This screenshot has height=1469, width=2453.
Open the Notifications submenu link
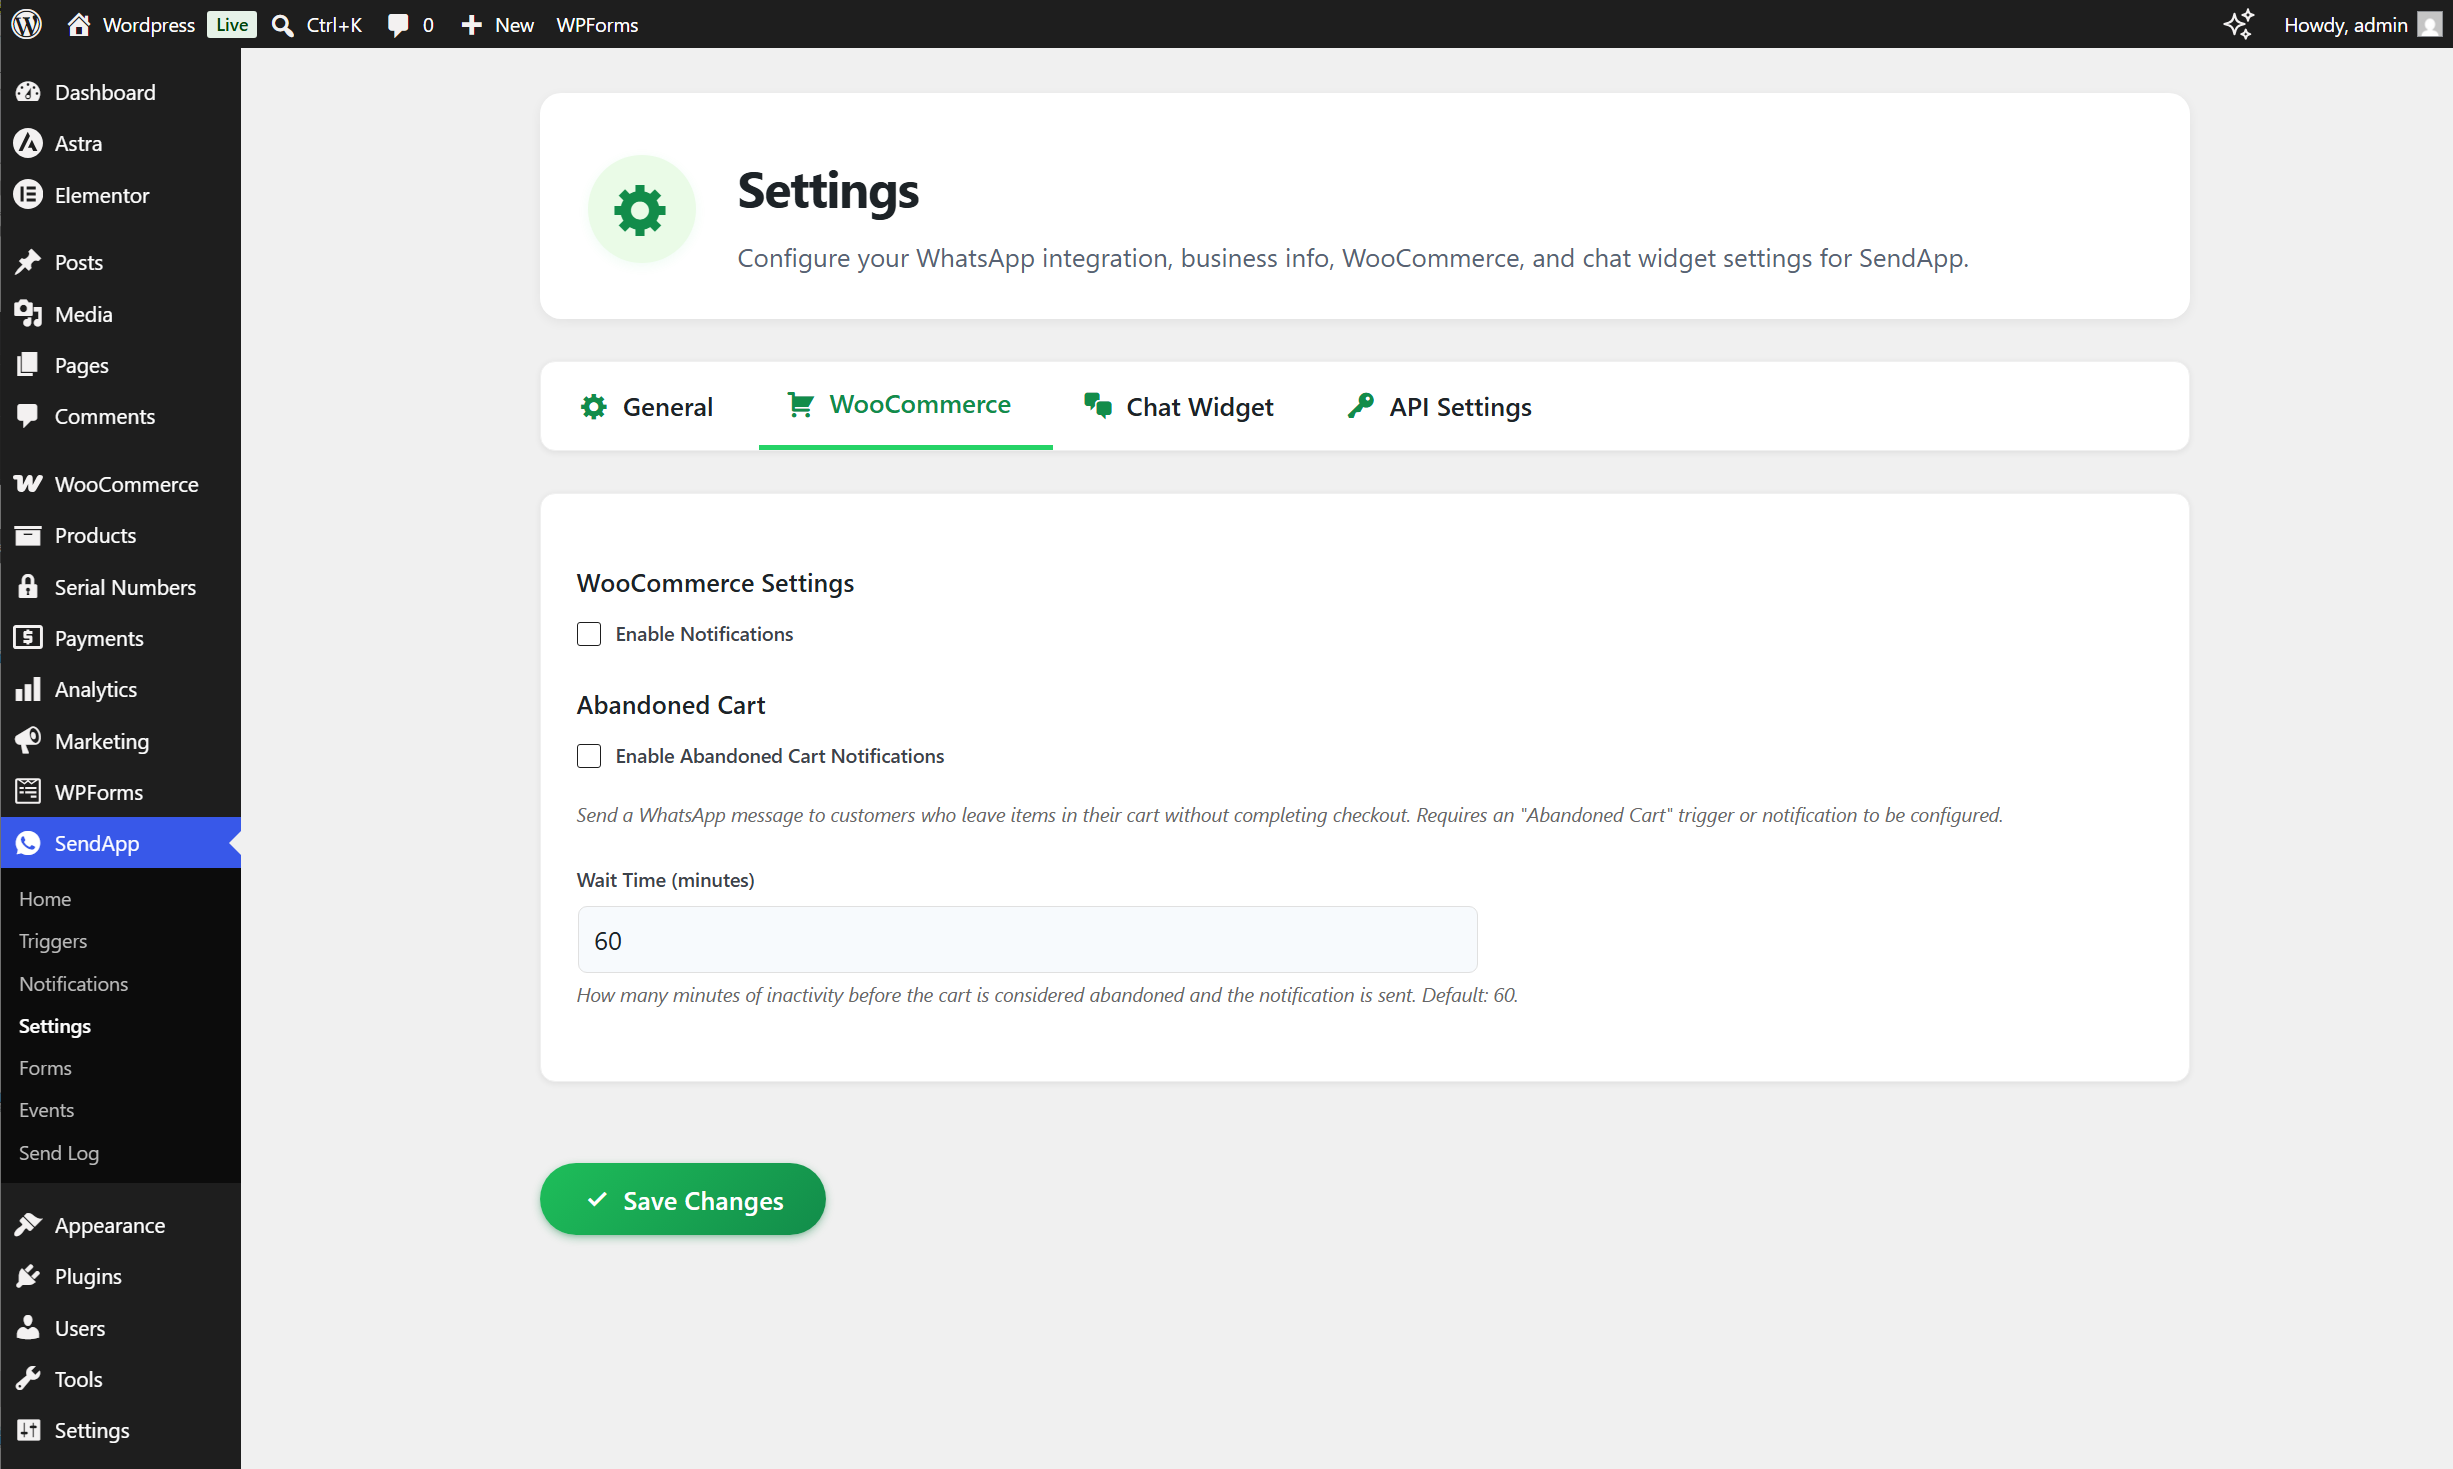coord(73,983)
